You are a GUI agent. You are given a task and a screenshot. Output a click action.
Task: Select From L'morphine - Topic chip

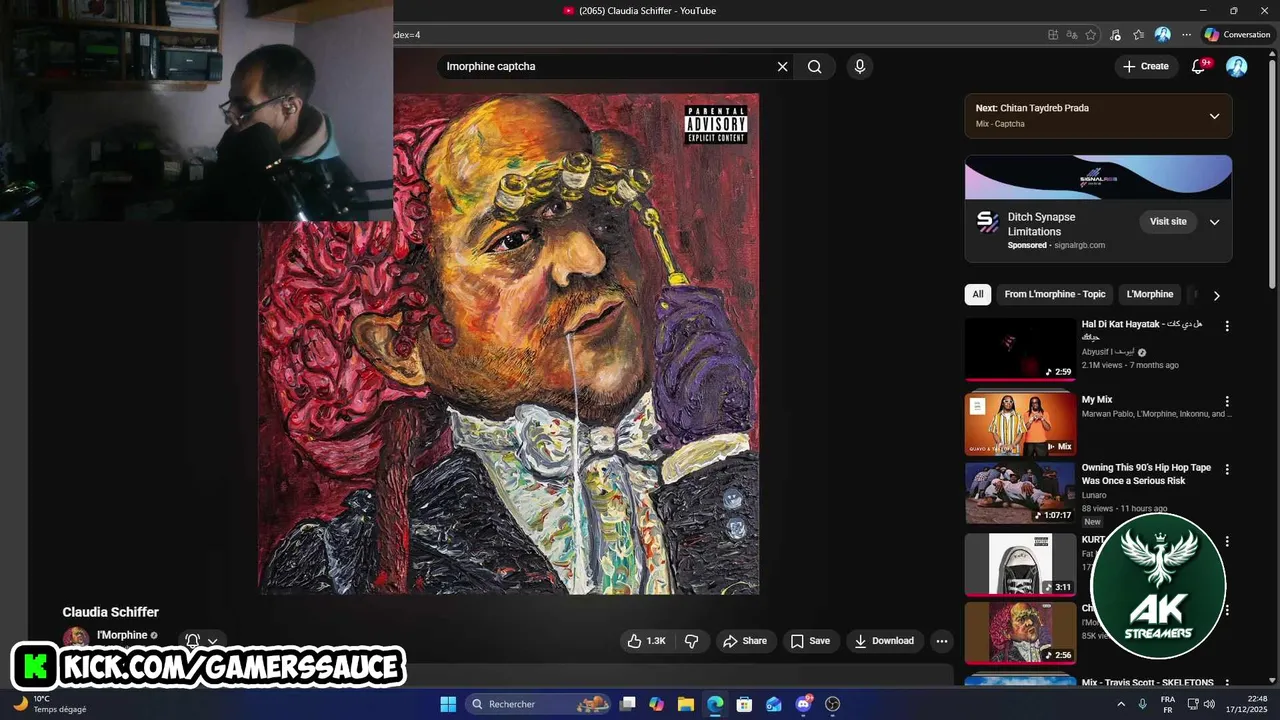click(1055, 294)
